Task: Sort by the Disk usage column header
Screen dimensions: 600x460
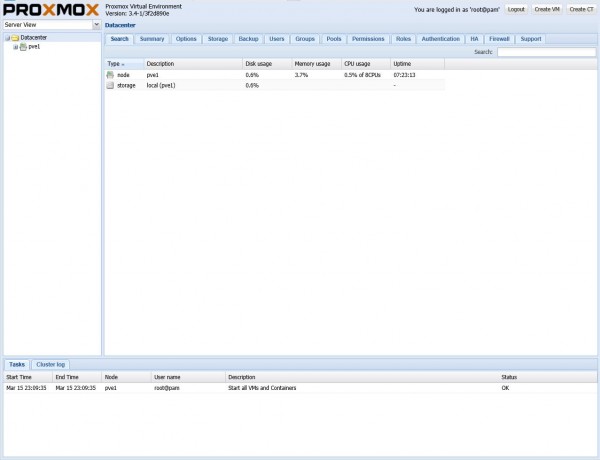Action: coord(267,64)
